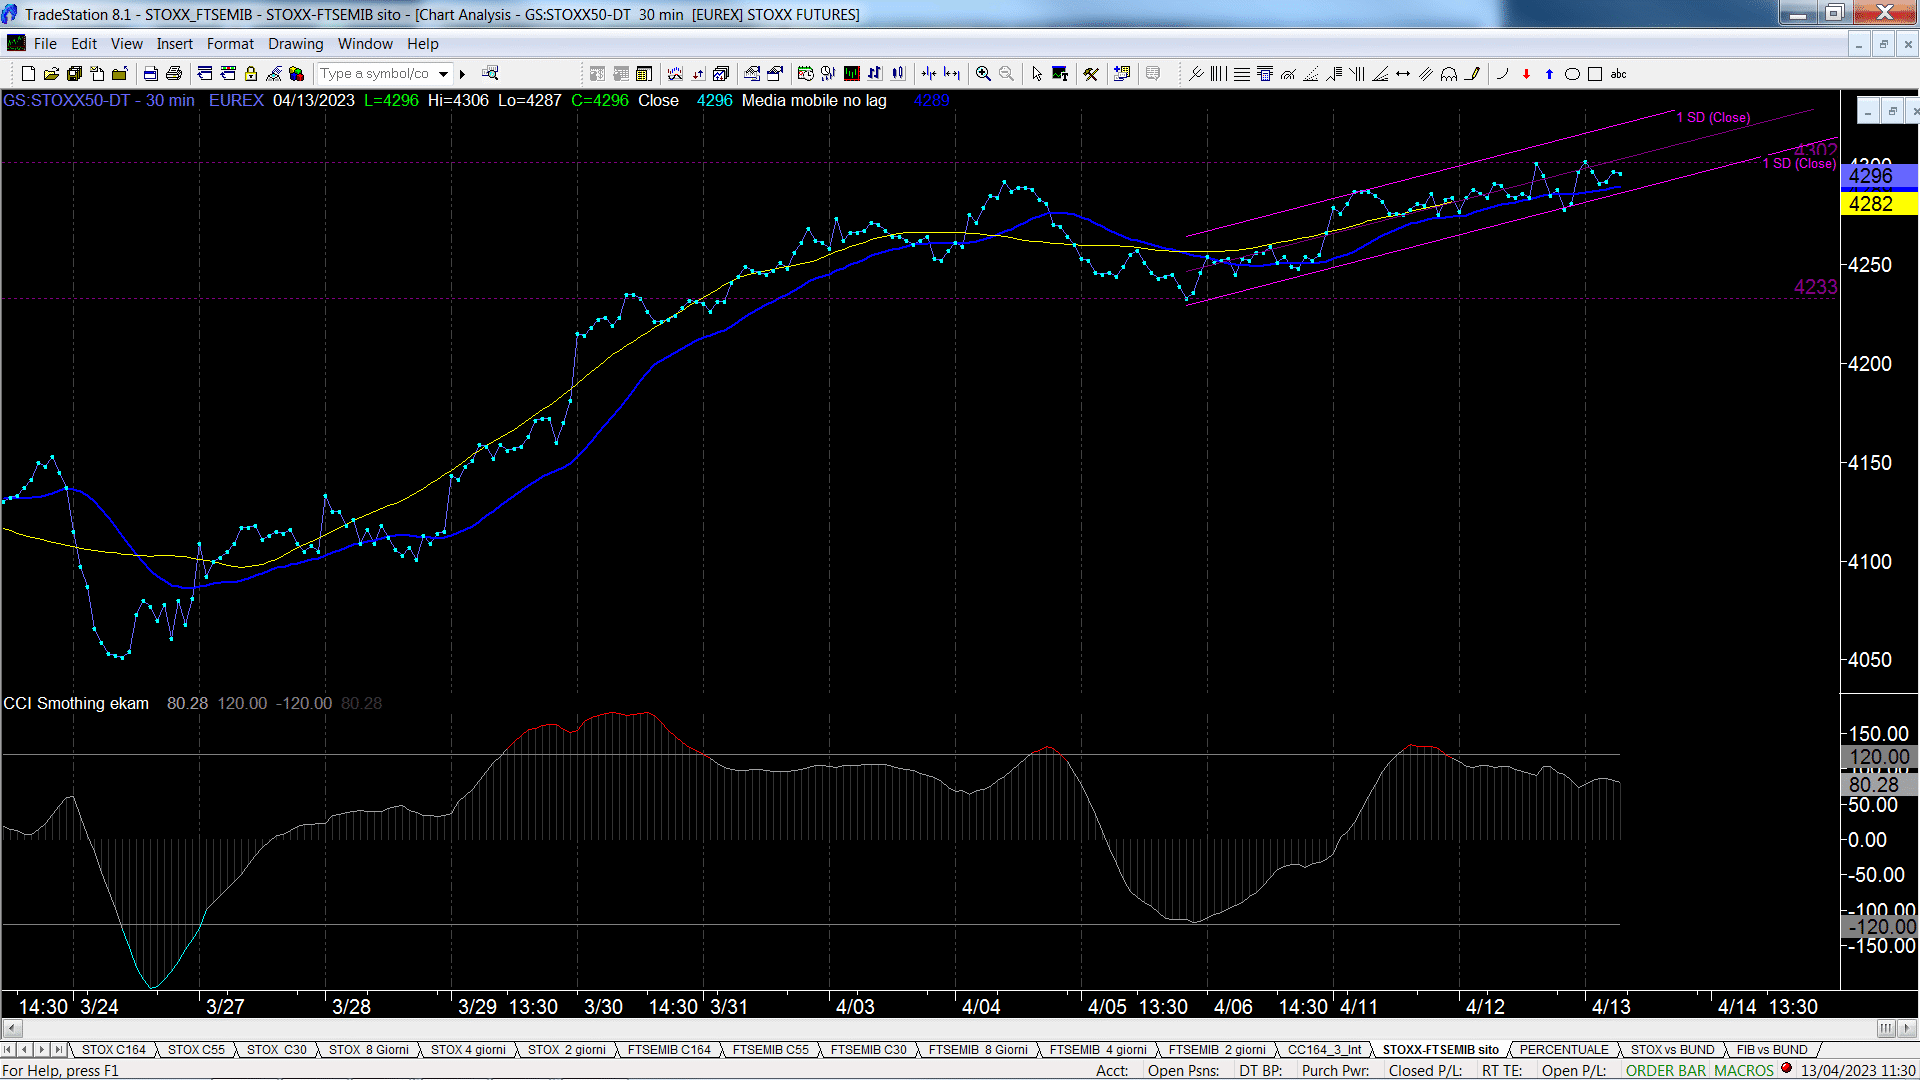
Task: Open the Format menu
Action: click(230, 43)
